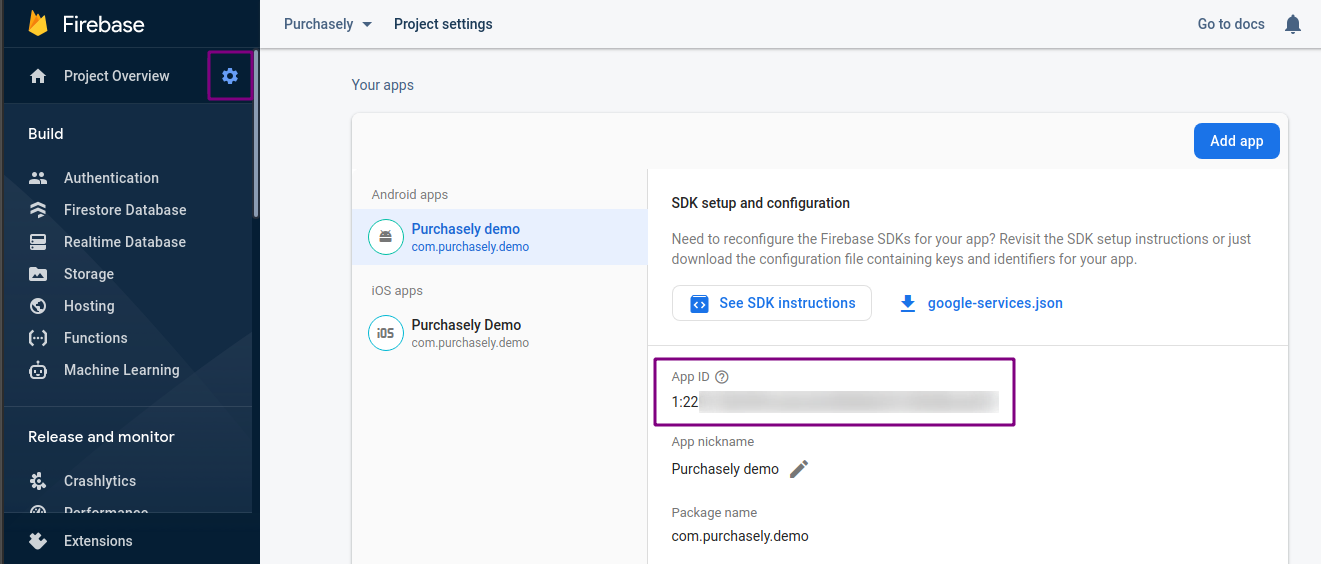Click the iOS app icon for Purchasely Demo
The image size is (1321, 564).
pos(385,333)
